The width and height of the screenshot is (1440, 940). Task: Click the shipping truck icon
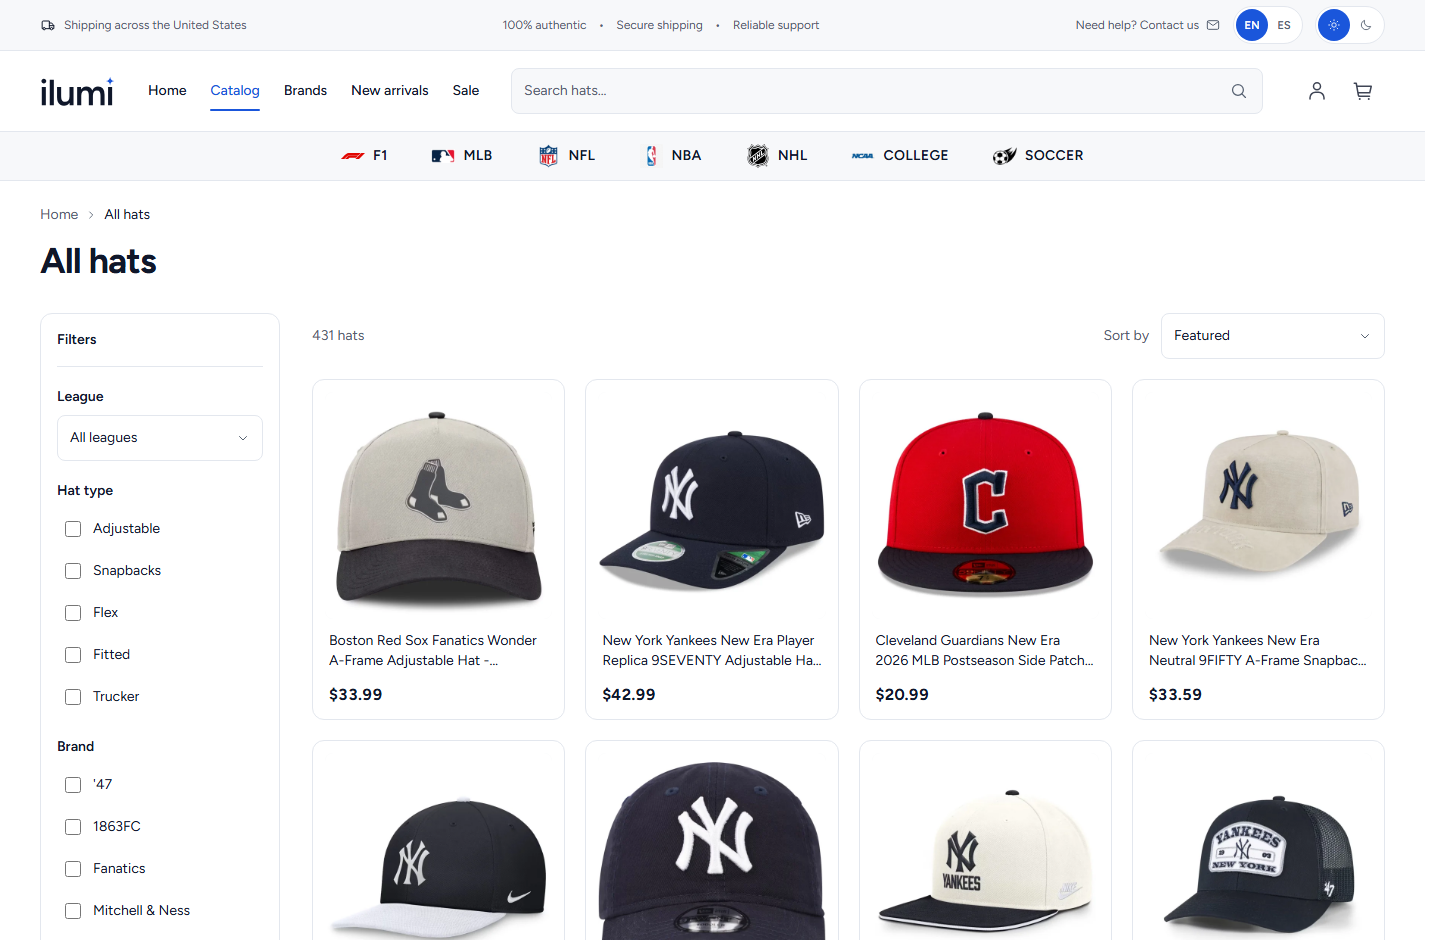(x=48, y=25)
